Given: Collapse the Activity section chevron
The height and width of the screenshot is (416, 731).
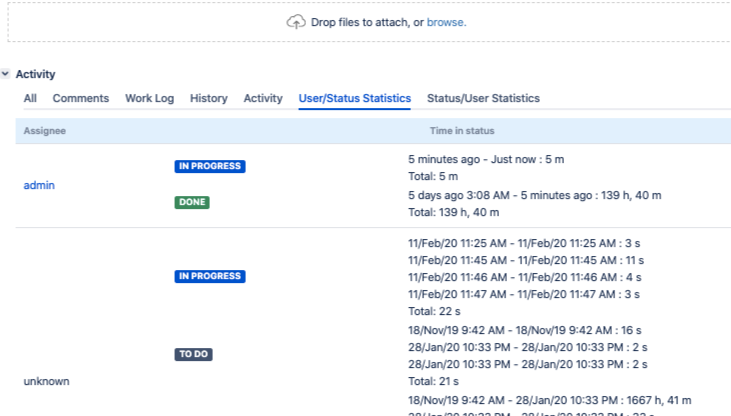Looking at the screenshot, I should 6,74.
